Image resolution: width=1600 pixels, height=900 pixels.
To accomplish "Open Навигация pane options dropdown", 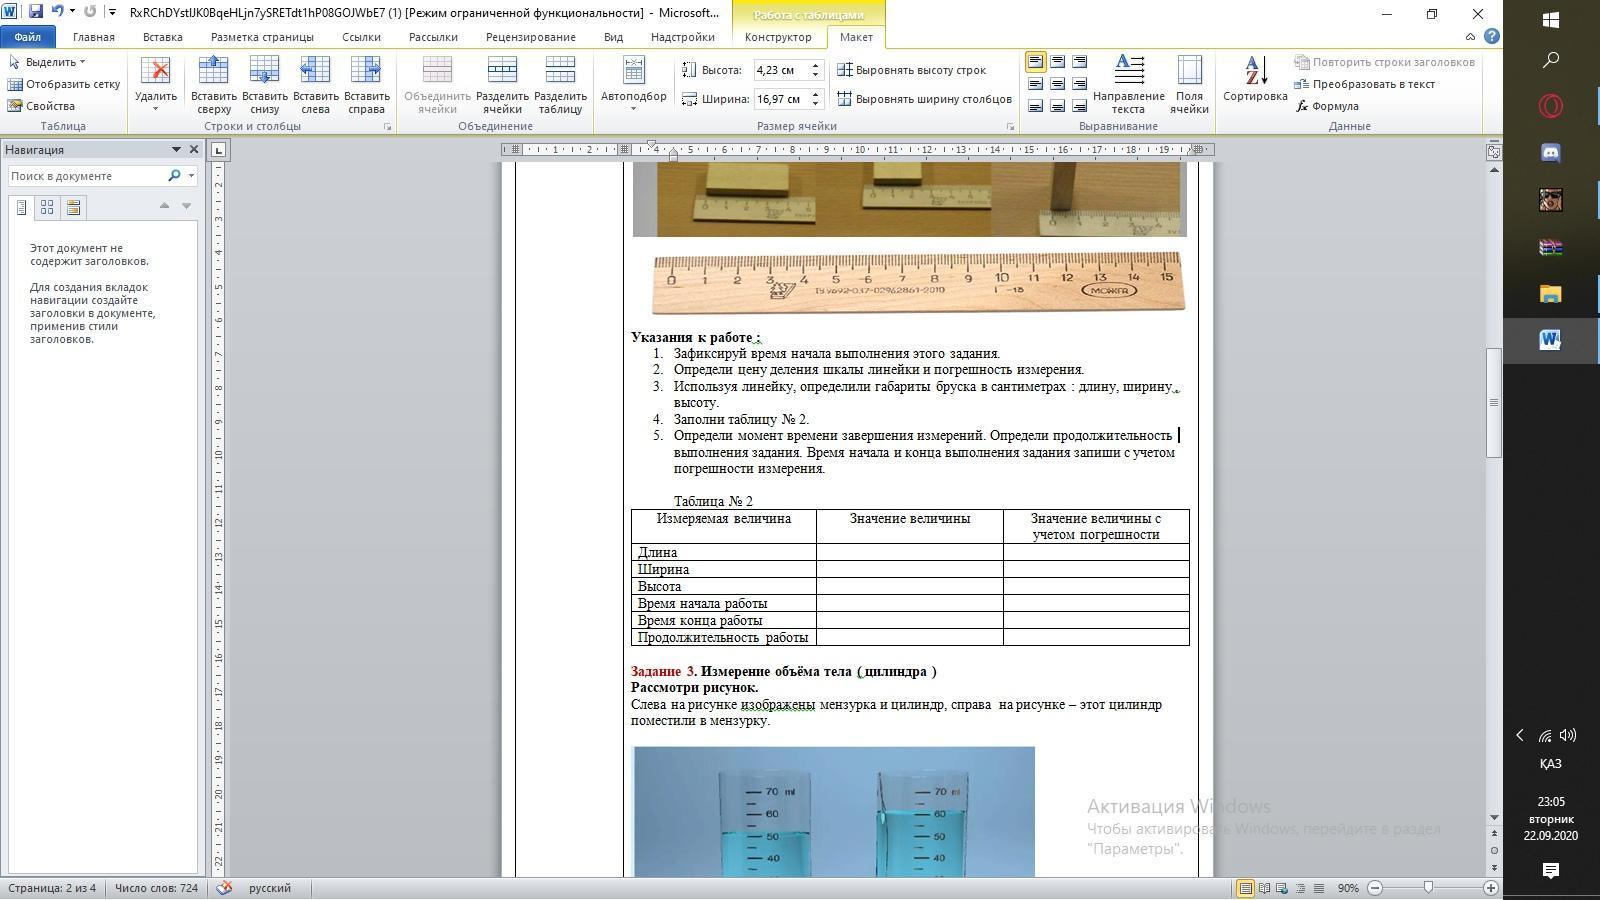I will pos(176,150).
